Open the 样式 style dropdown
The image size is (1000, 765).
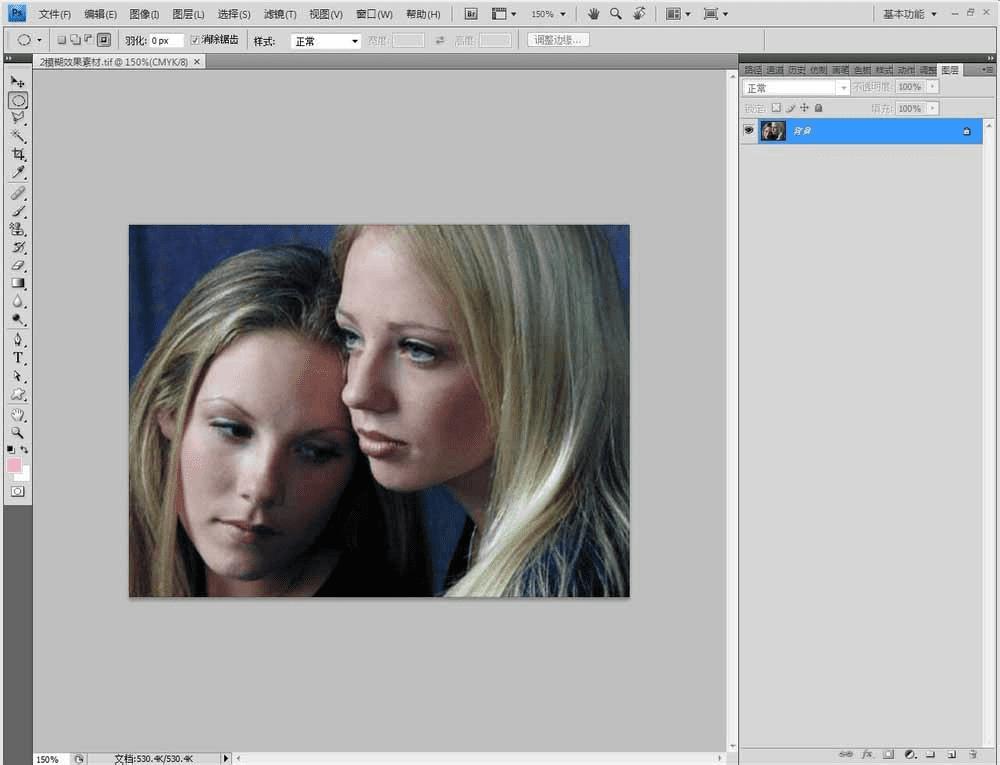click(326, 41)
